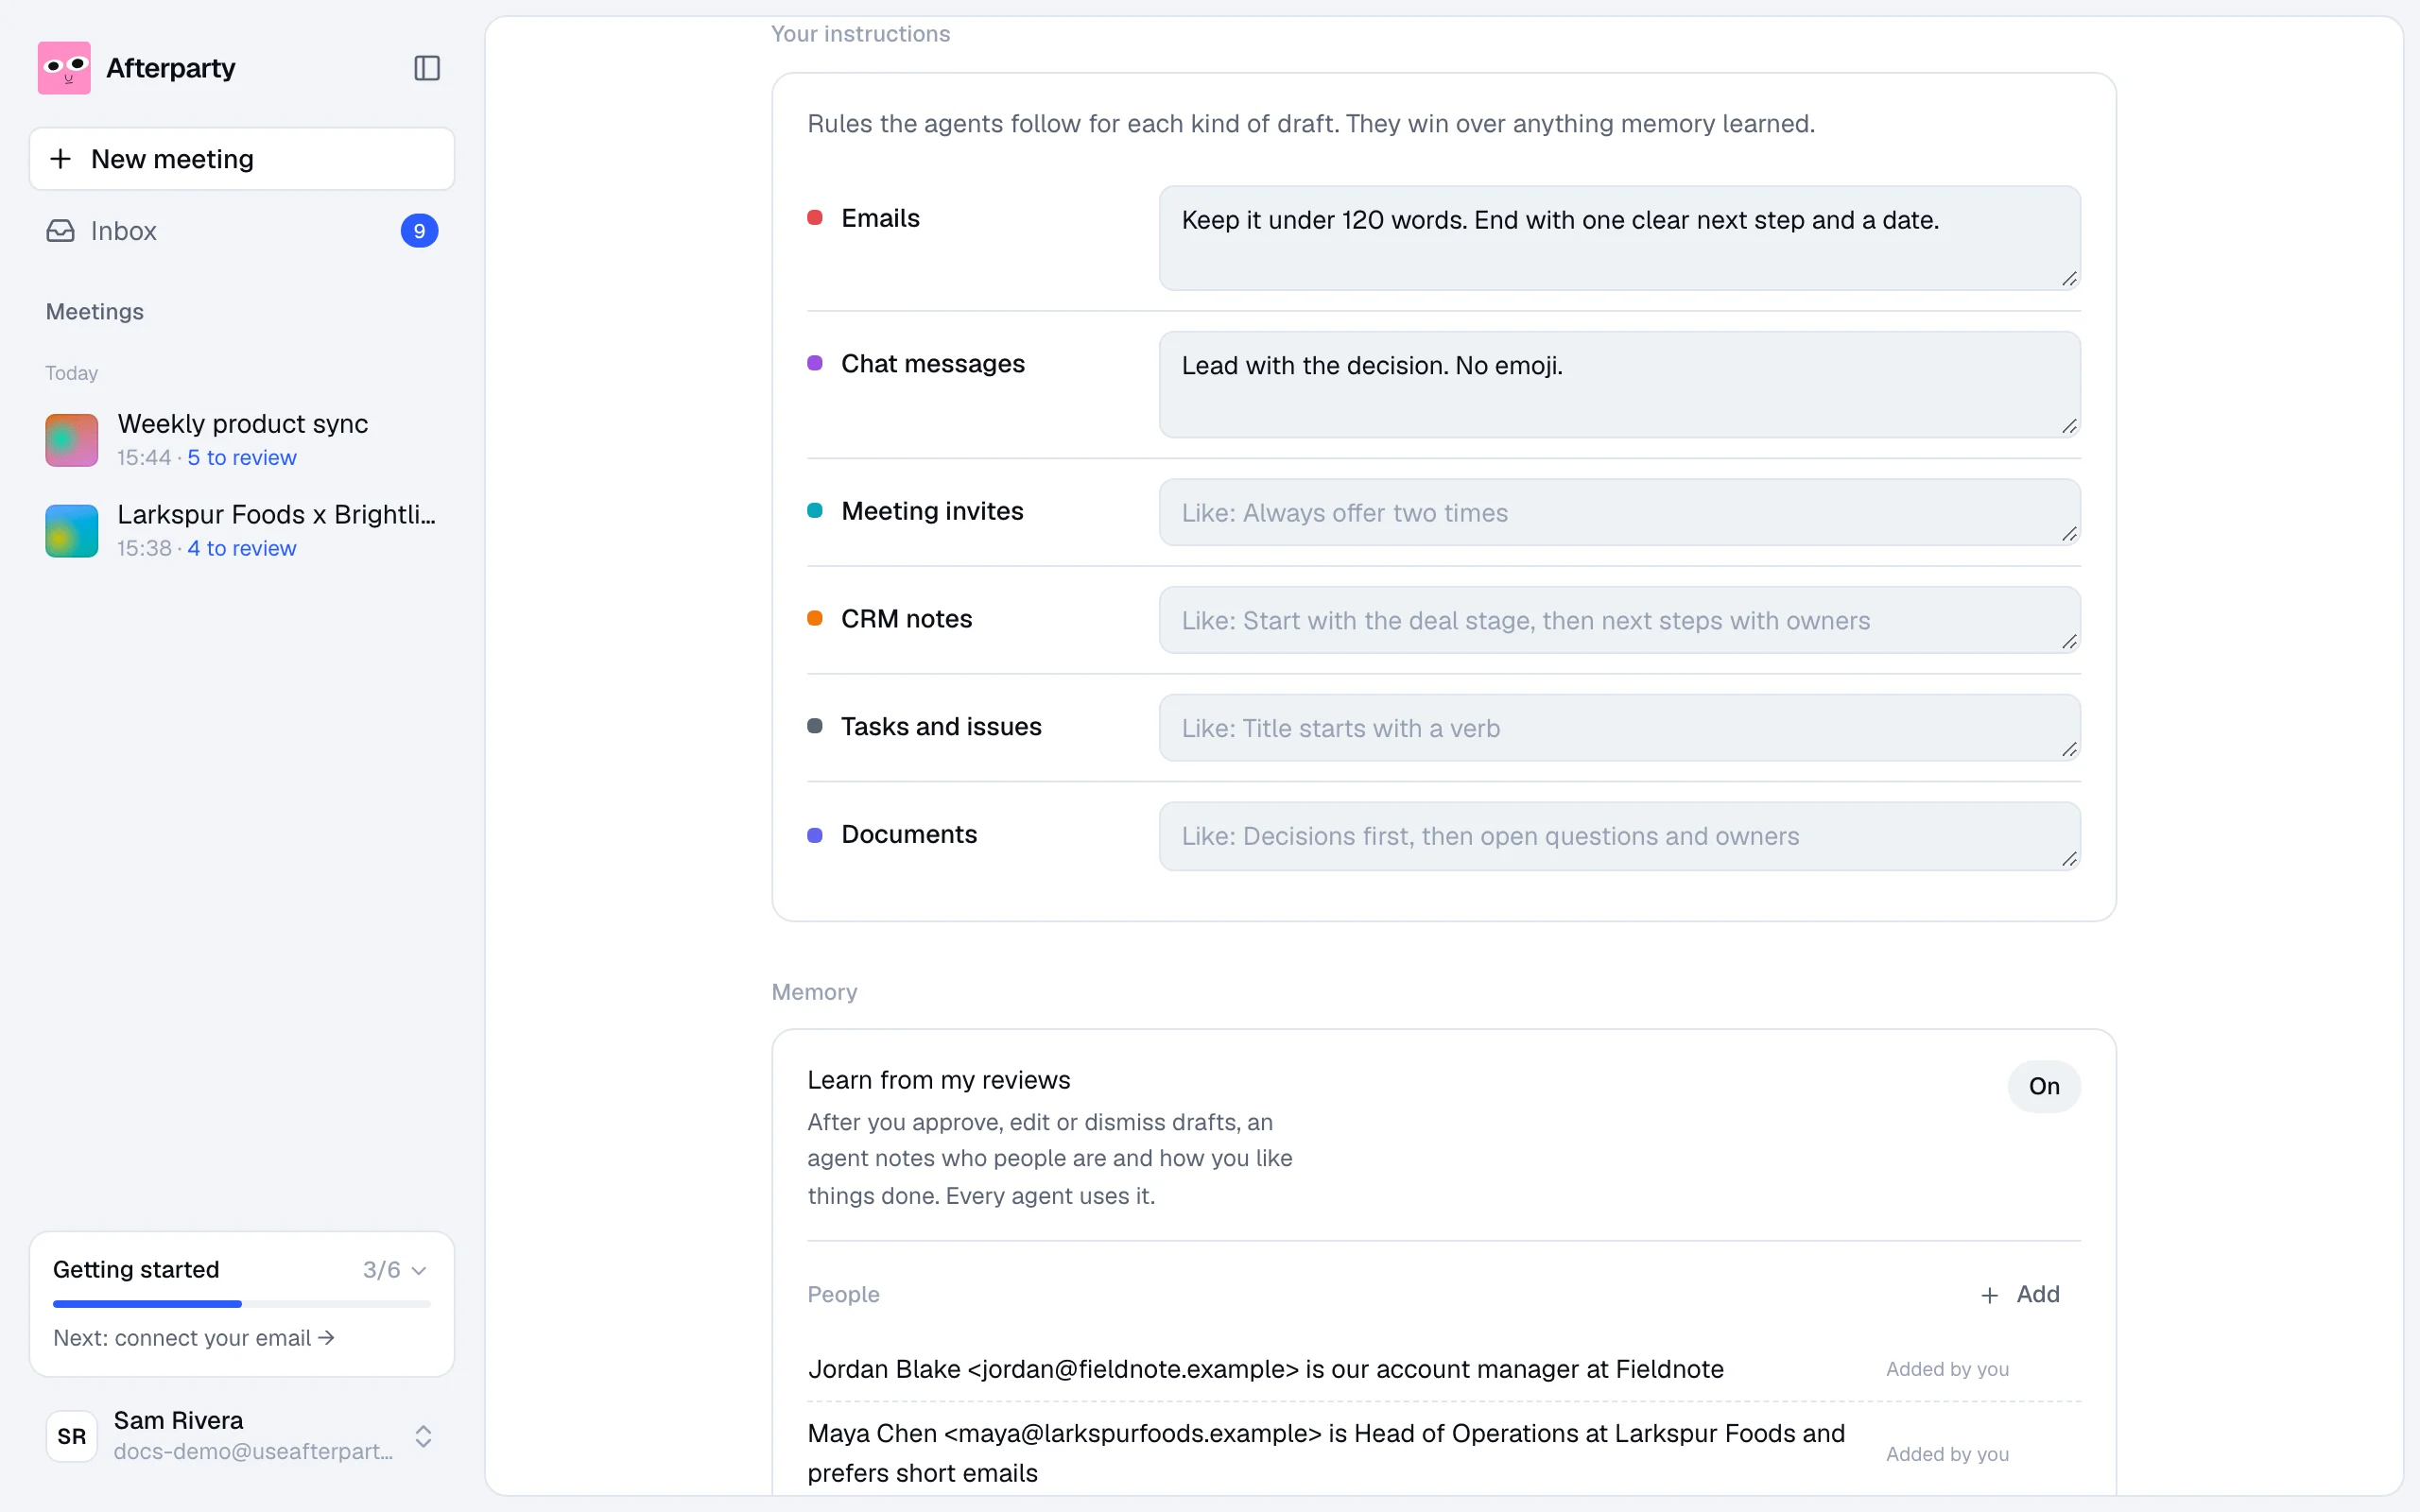The width and height of the screenshot is (2420, 1512).
Task: Collapse the sidebar with the panel icon
Action: pos(427,68)
